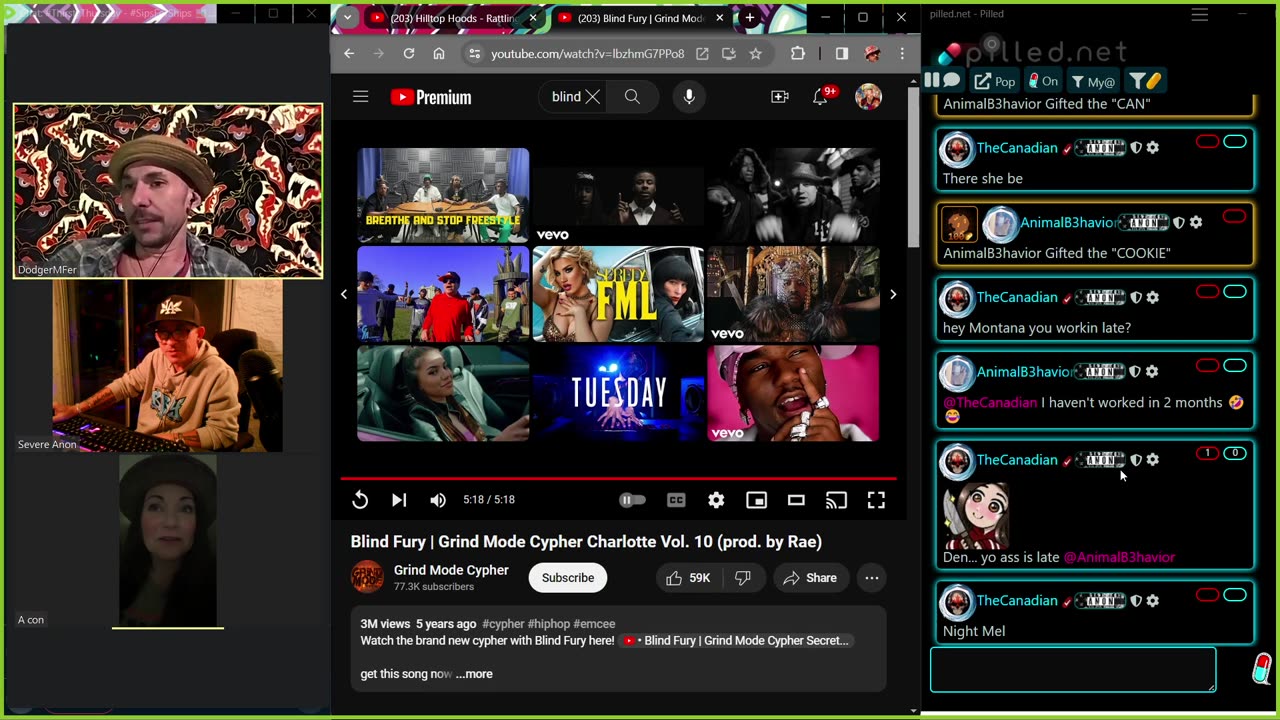Open the TUESDAY video thumbnail
The width and height of the screenshot is (1280, 720).
[x=618, y=393]
